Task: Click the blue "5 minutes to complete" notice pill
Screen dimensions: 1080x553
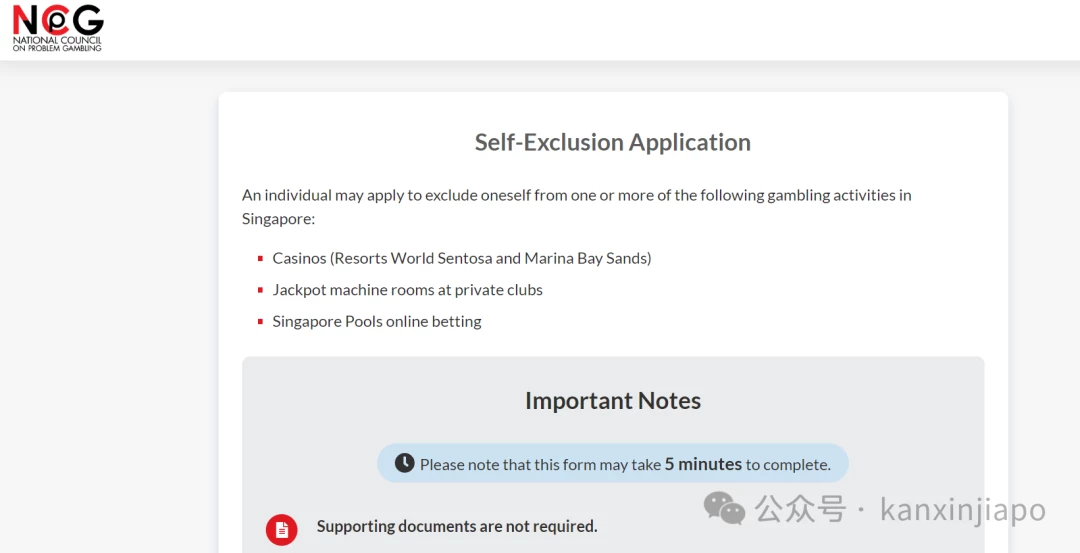Action: coord(613,463)
